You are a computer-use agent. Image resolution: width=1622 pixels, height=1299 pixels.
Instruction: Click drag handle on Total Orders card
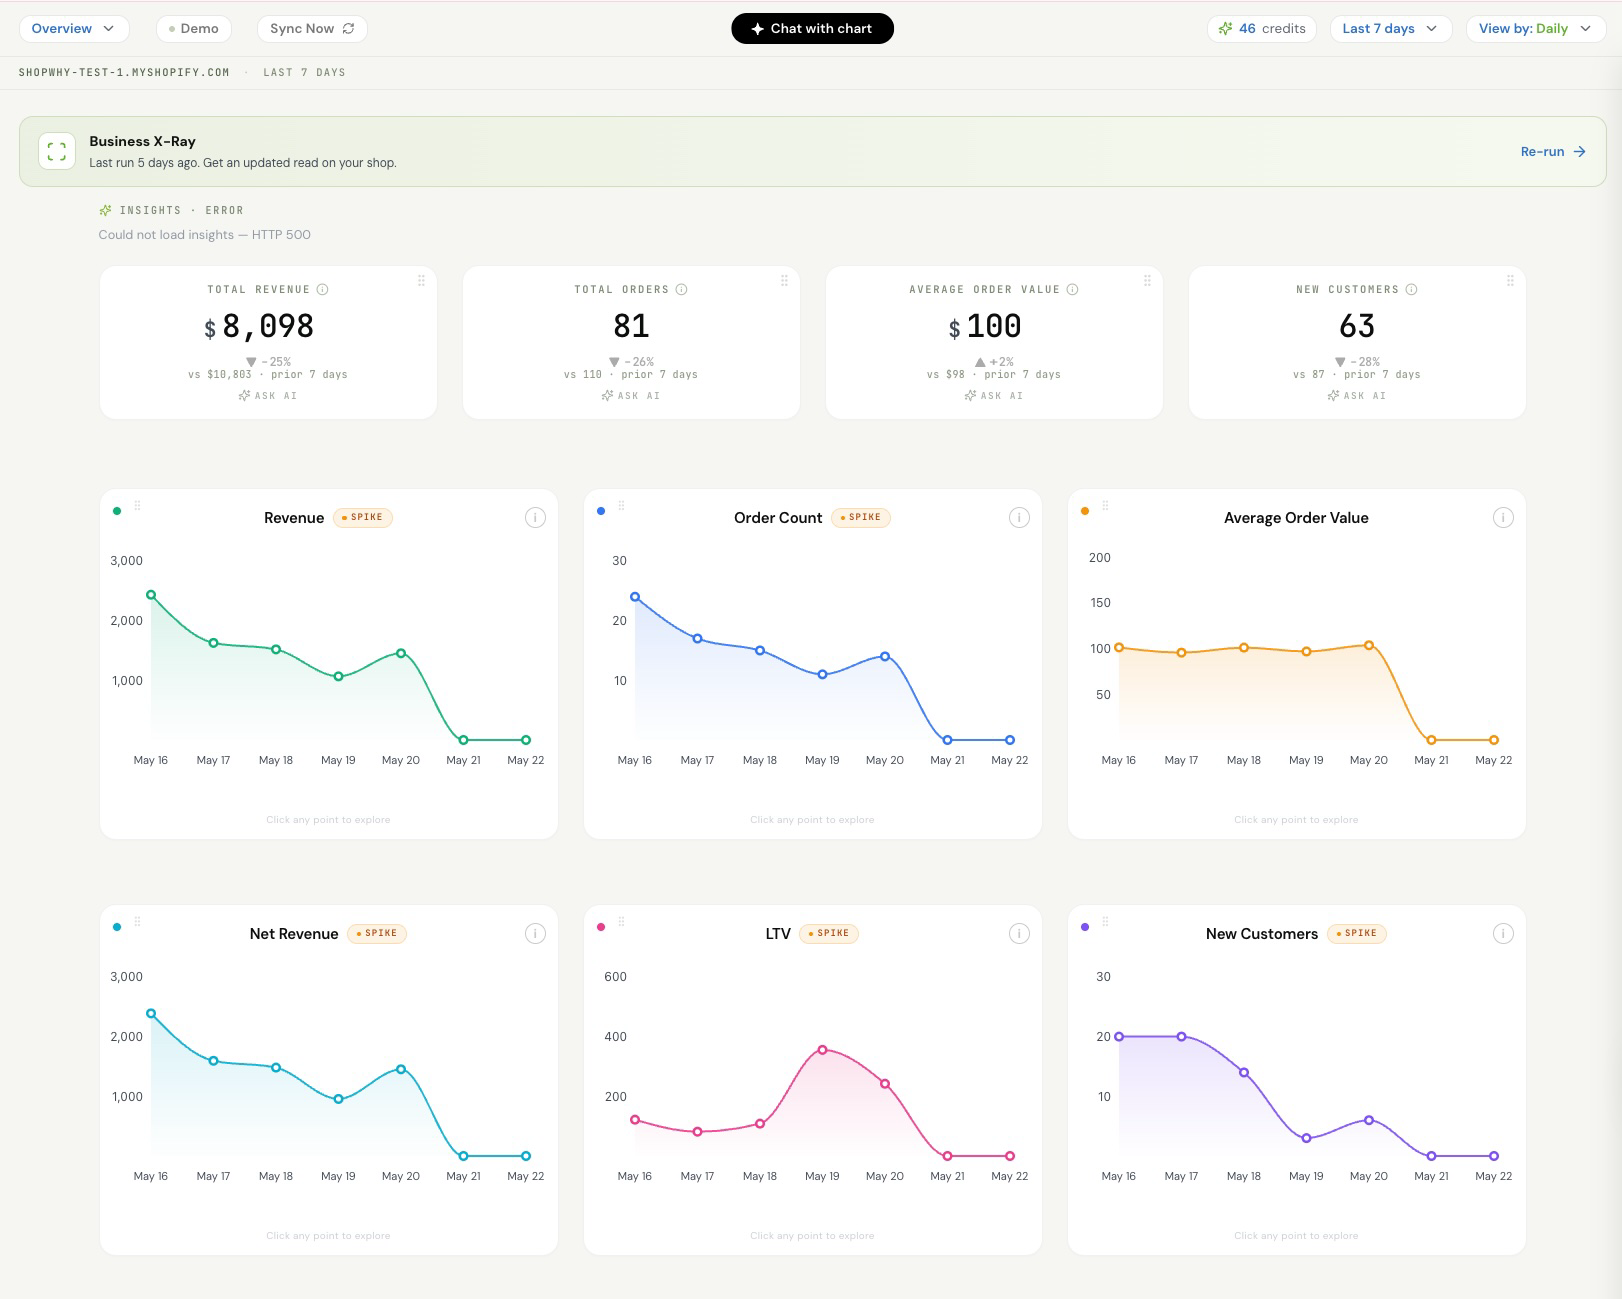(784, 281)
